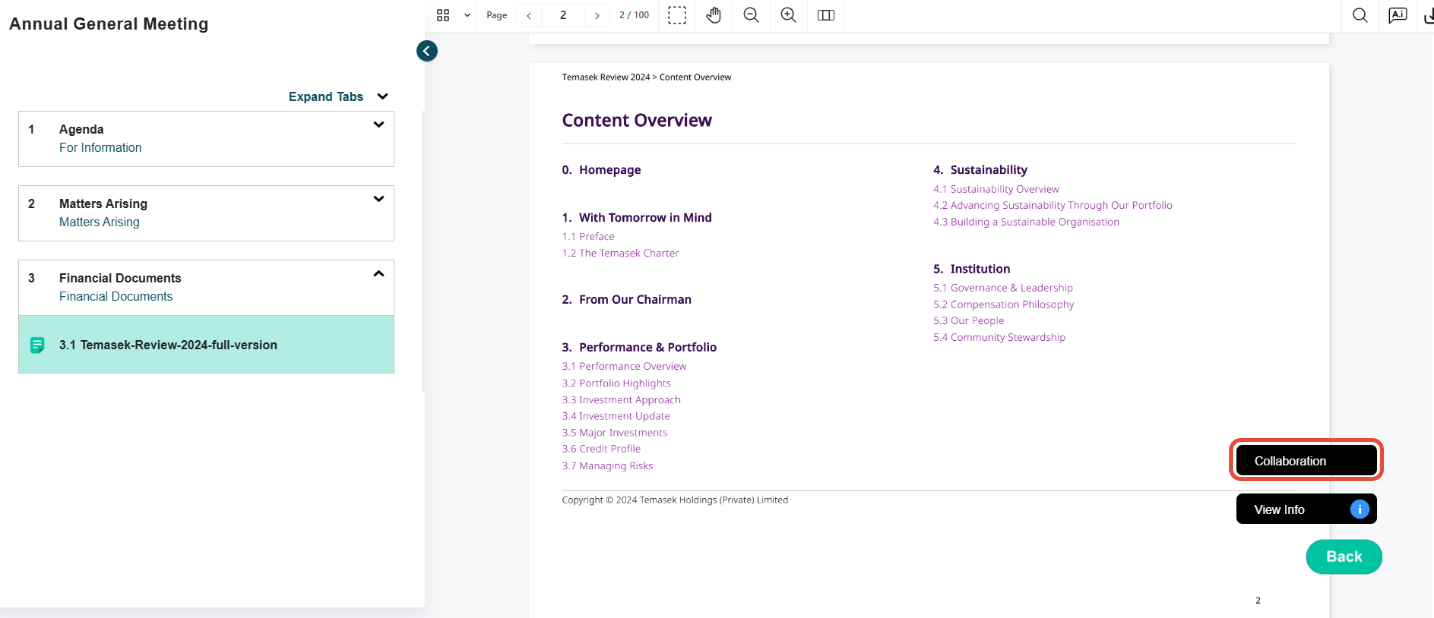Image resolution: width=1434 pixels, height=618 pixels.
Task: Open the 3.6 Credit Profile link
Action: point(601,449)
